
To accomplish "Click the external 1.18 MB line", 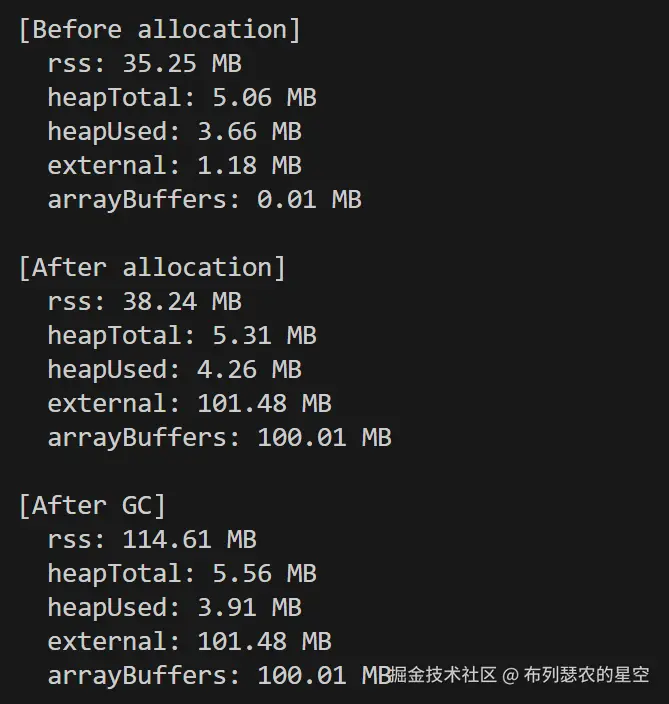I will pyautogui.click(x=174, y=166).
